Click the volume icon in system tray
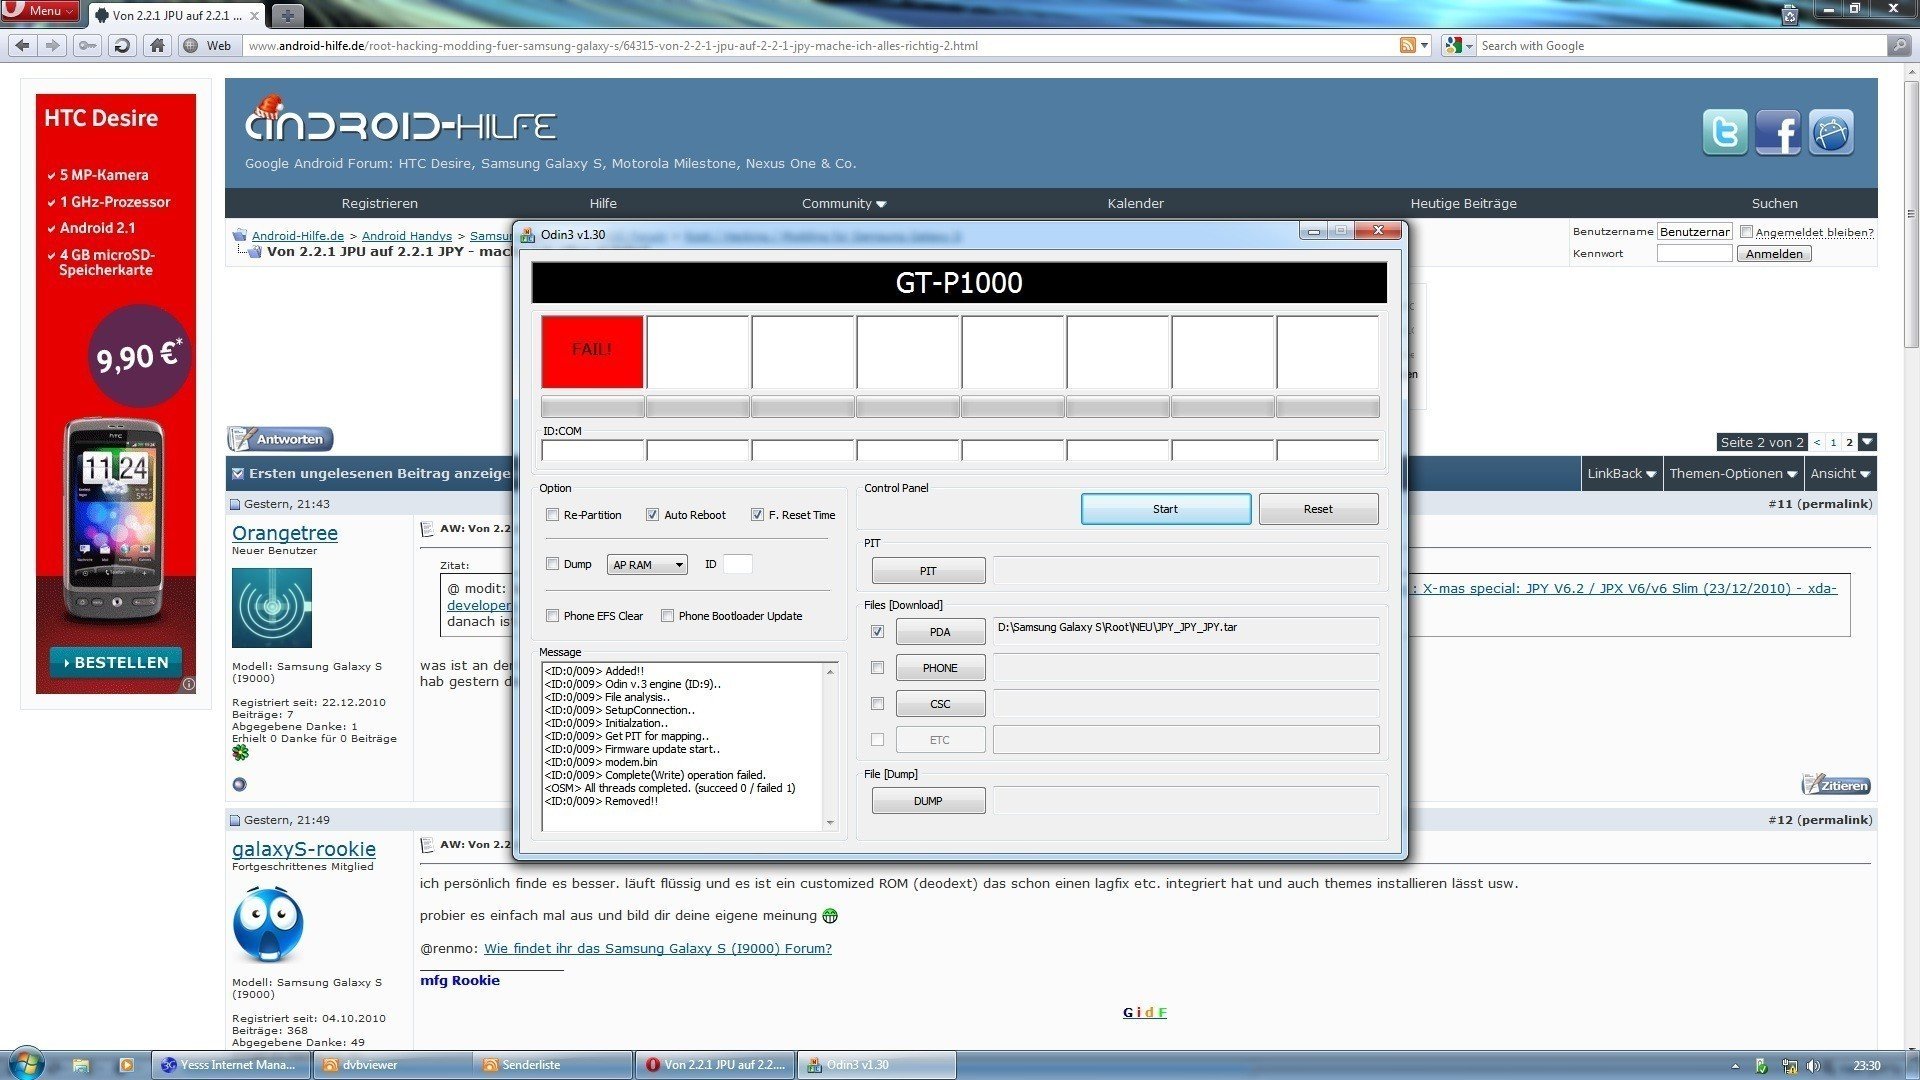Viewport: 1920px width, 1080px height. (x=1813, y=1066)
